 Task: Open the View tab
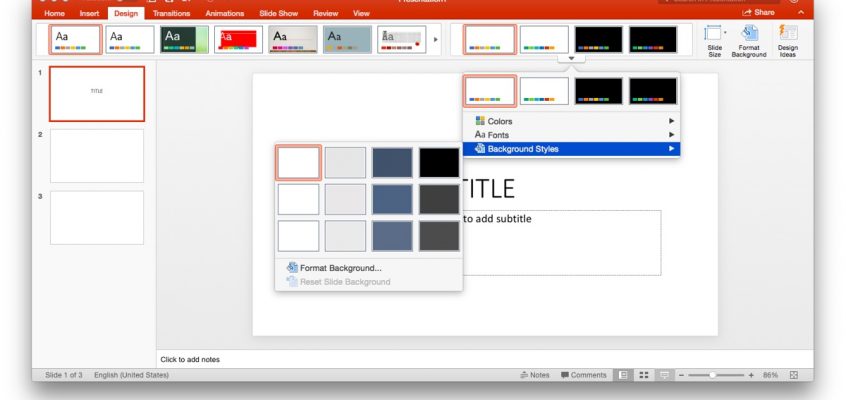click(361, 13)
